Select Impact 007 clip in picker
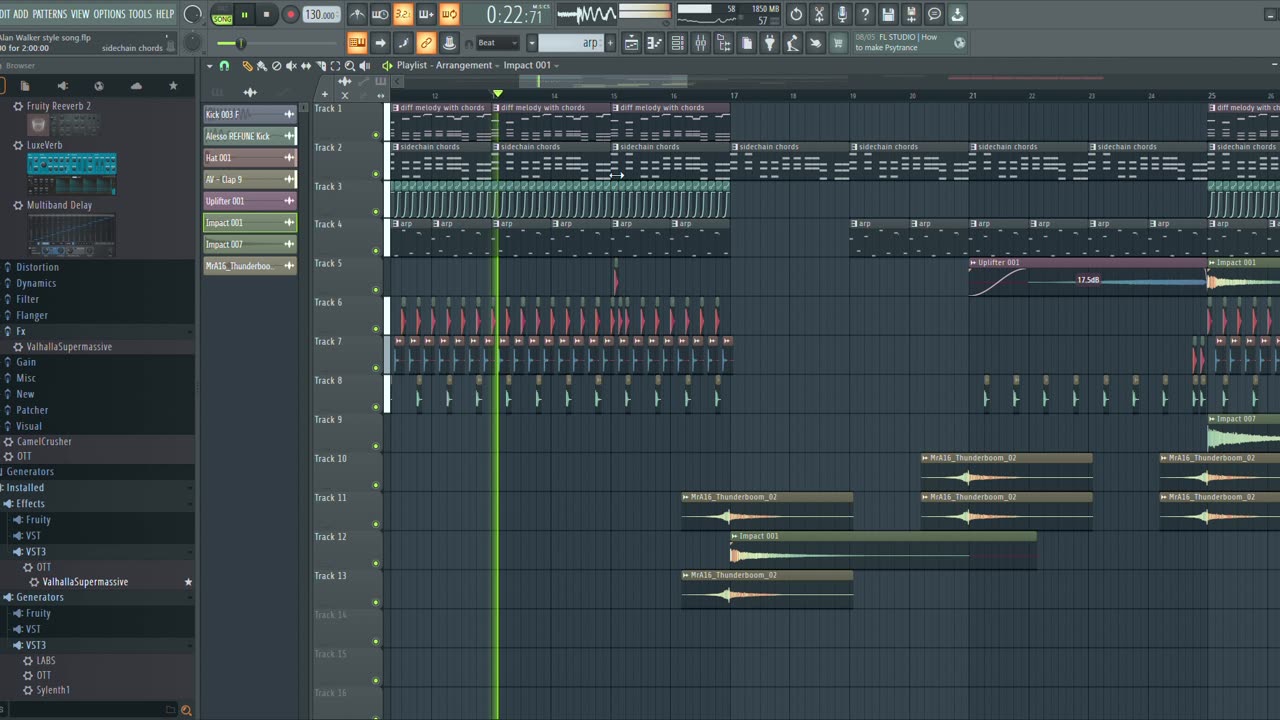Viewport: 1280px width, 720px height. [250, 244]
